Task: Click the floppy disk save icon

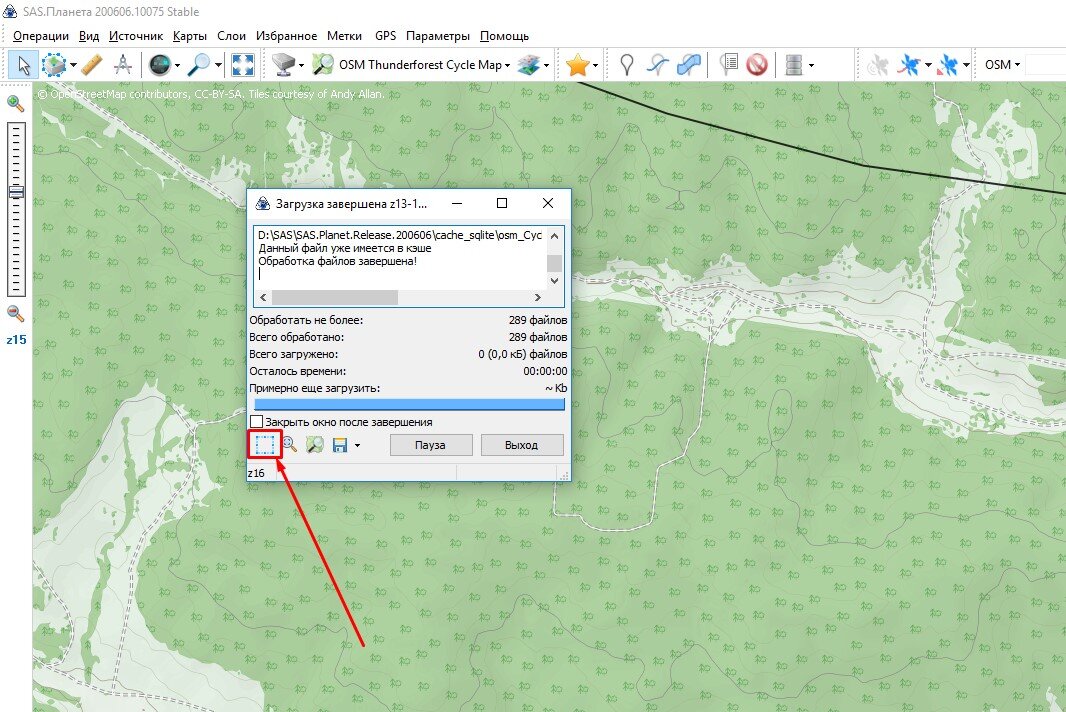Action: [x=340, y=445]
